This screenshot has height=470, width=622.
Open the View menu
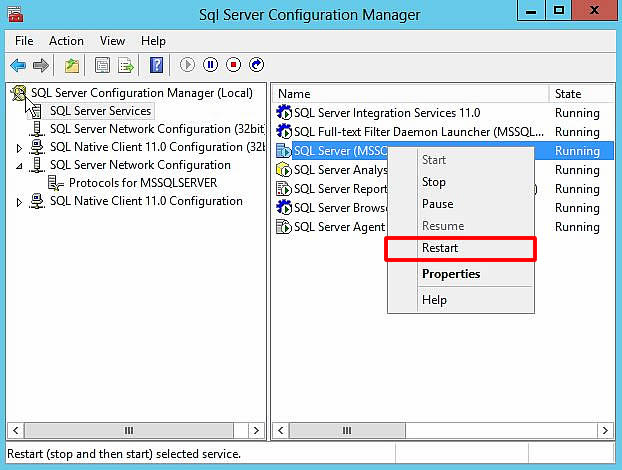click(x=112, y=41)
